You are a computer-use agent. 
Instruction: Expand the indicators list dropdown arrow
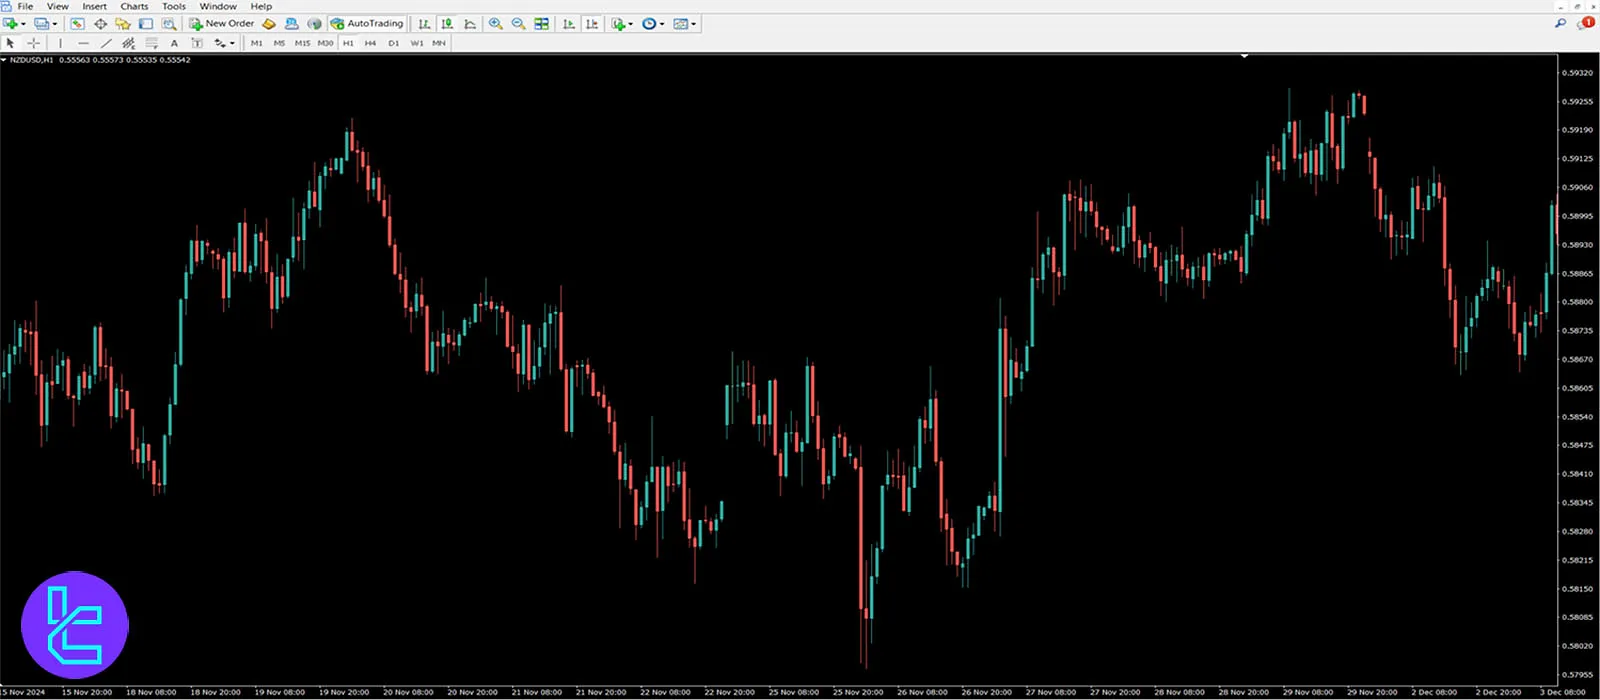tap(631, 24)
